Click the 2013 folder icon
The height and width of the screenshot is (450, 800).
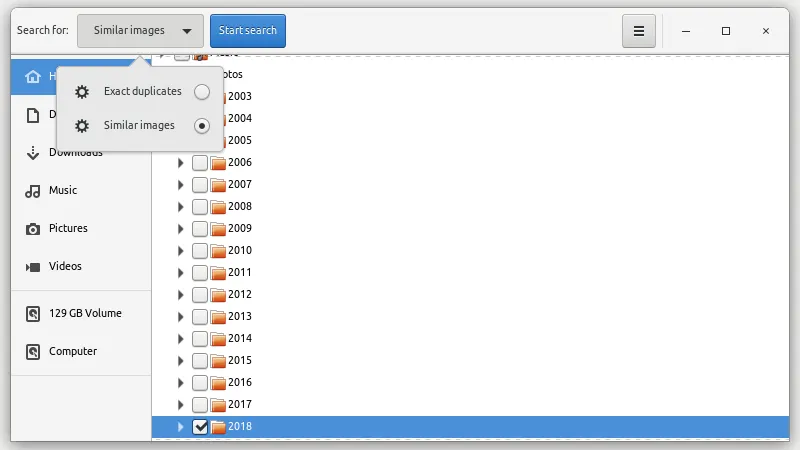218,317
